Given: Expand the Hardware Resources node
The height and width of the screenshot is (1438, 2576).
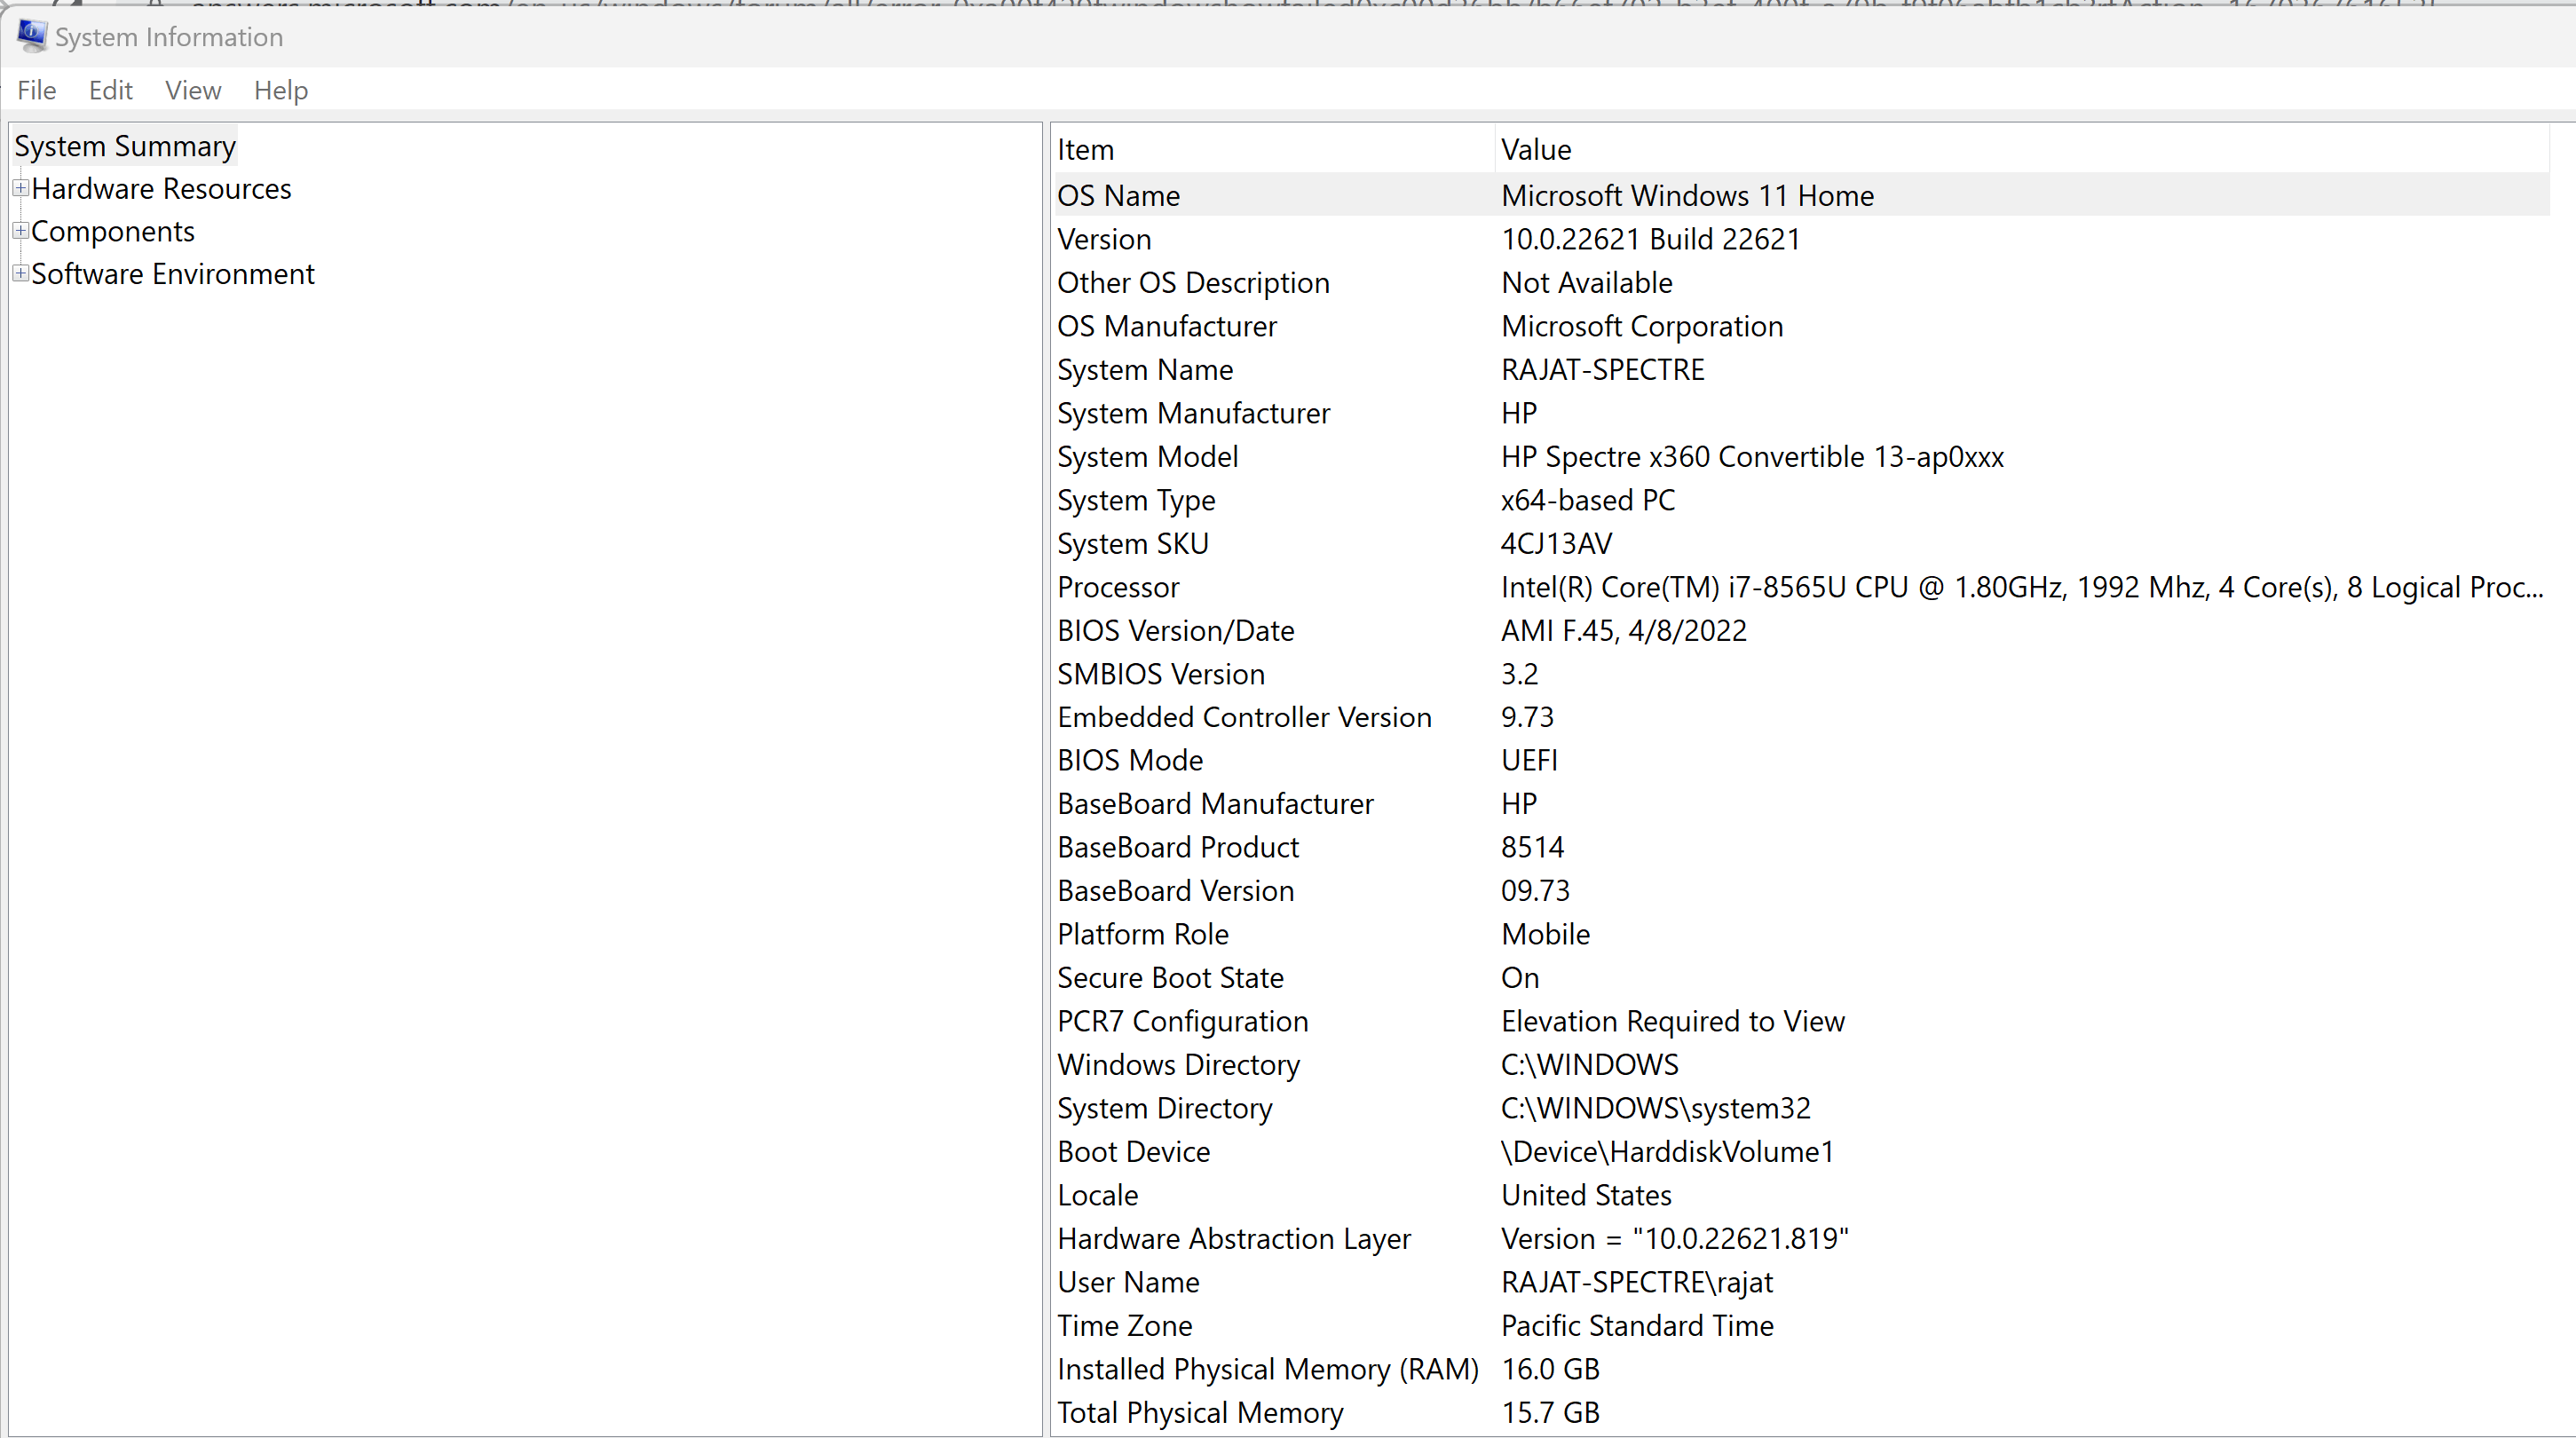Looking at the screenshot, I should click(20, 188).
